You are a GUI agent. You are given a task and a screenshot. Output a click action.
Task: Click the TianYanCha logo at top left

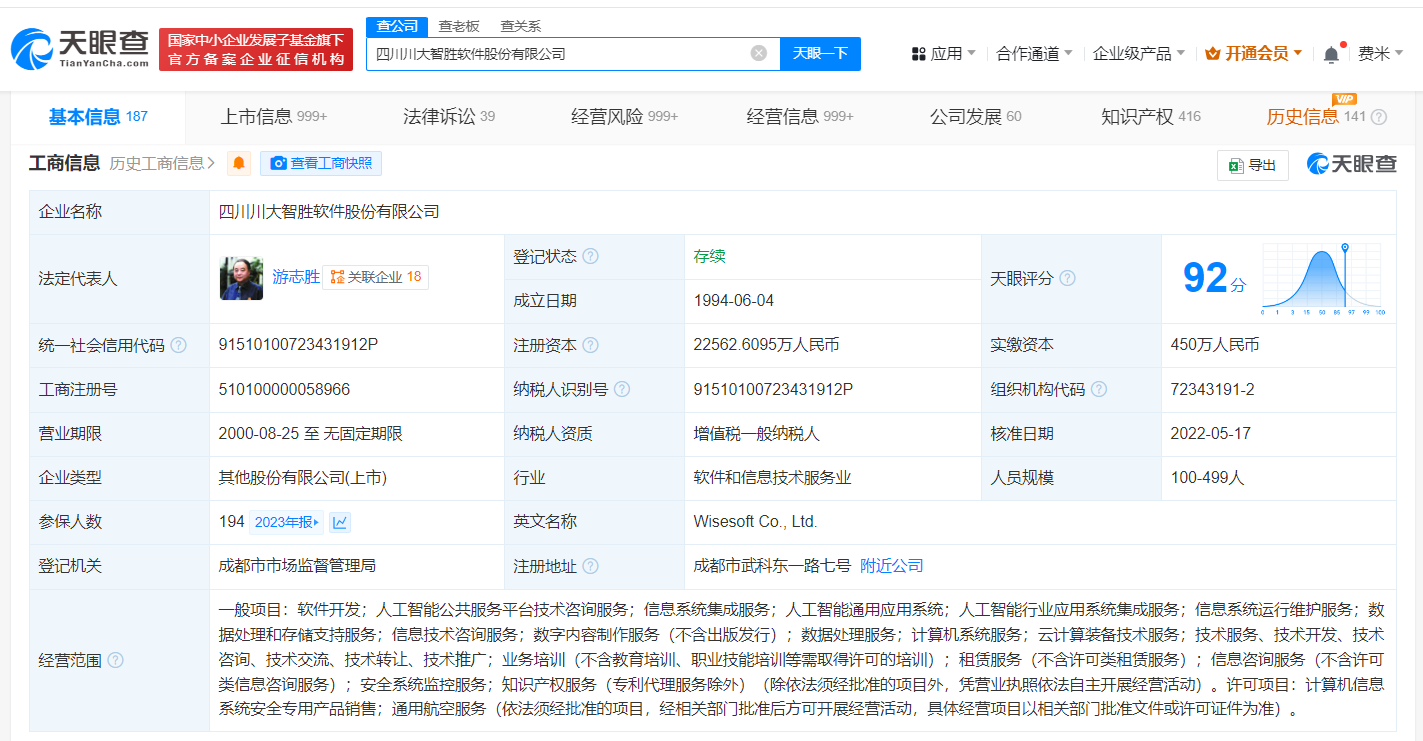[x=79, y=48]
